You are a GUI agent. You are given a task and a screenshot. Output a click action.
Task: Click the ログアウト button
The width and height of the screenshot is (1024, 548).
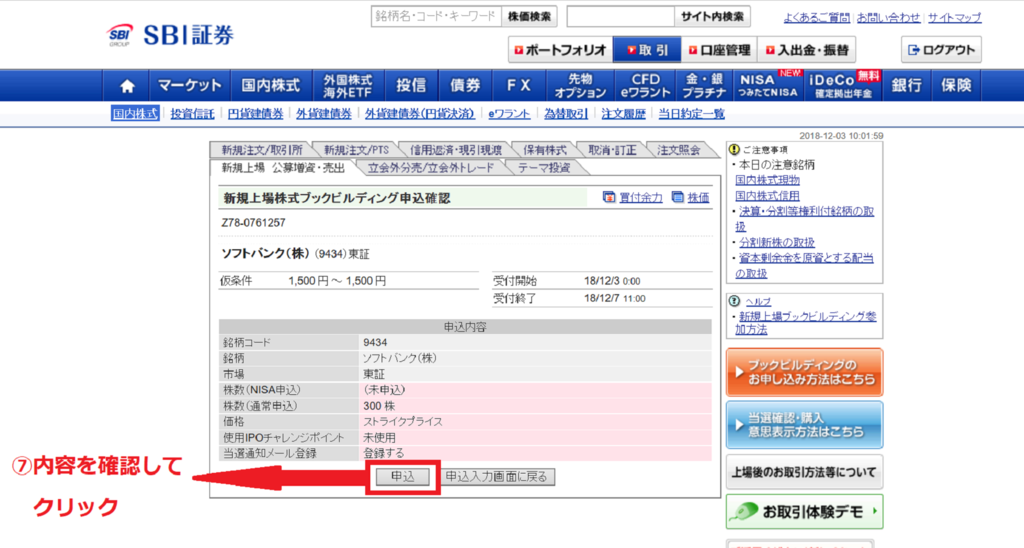(x=941, y=50)
